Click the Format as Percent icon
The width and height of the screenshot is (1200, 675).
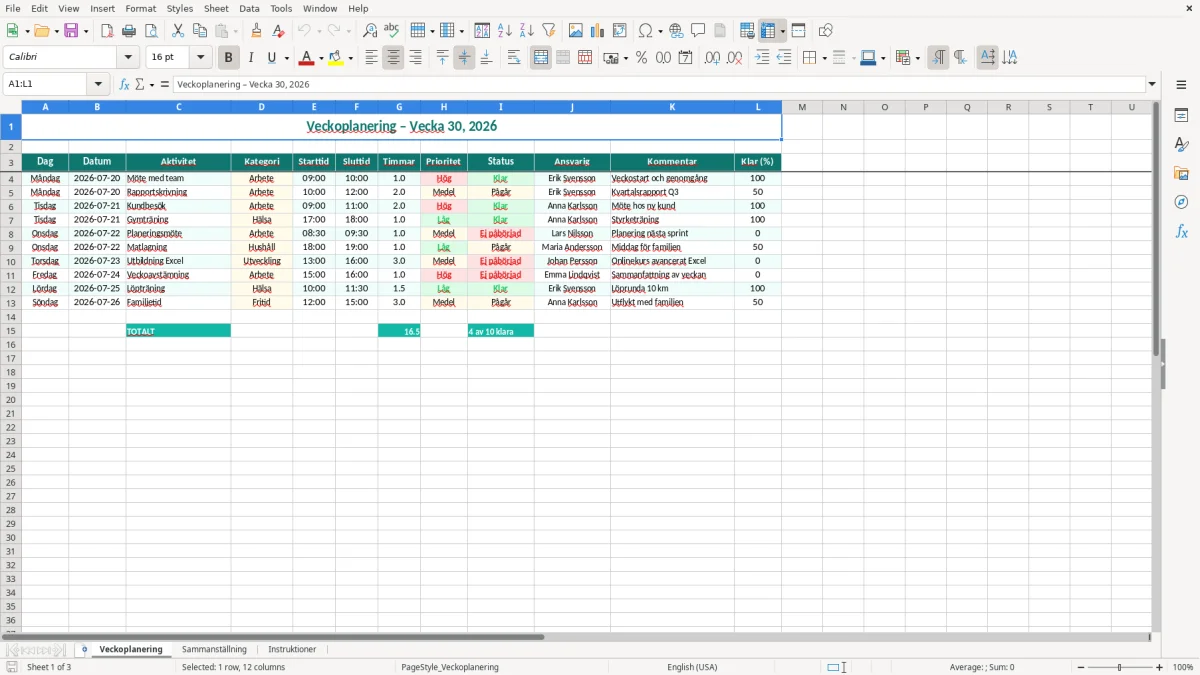point(641,58)
